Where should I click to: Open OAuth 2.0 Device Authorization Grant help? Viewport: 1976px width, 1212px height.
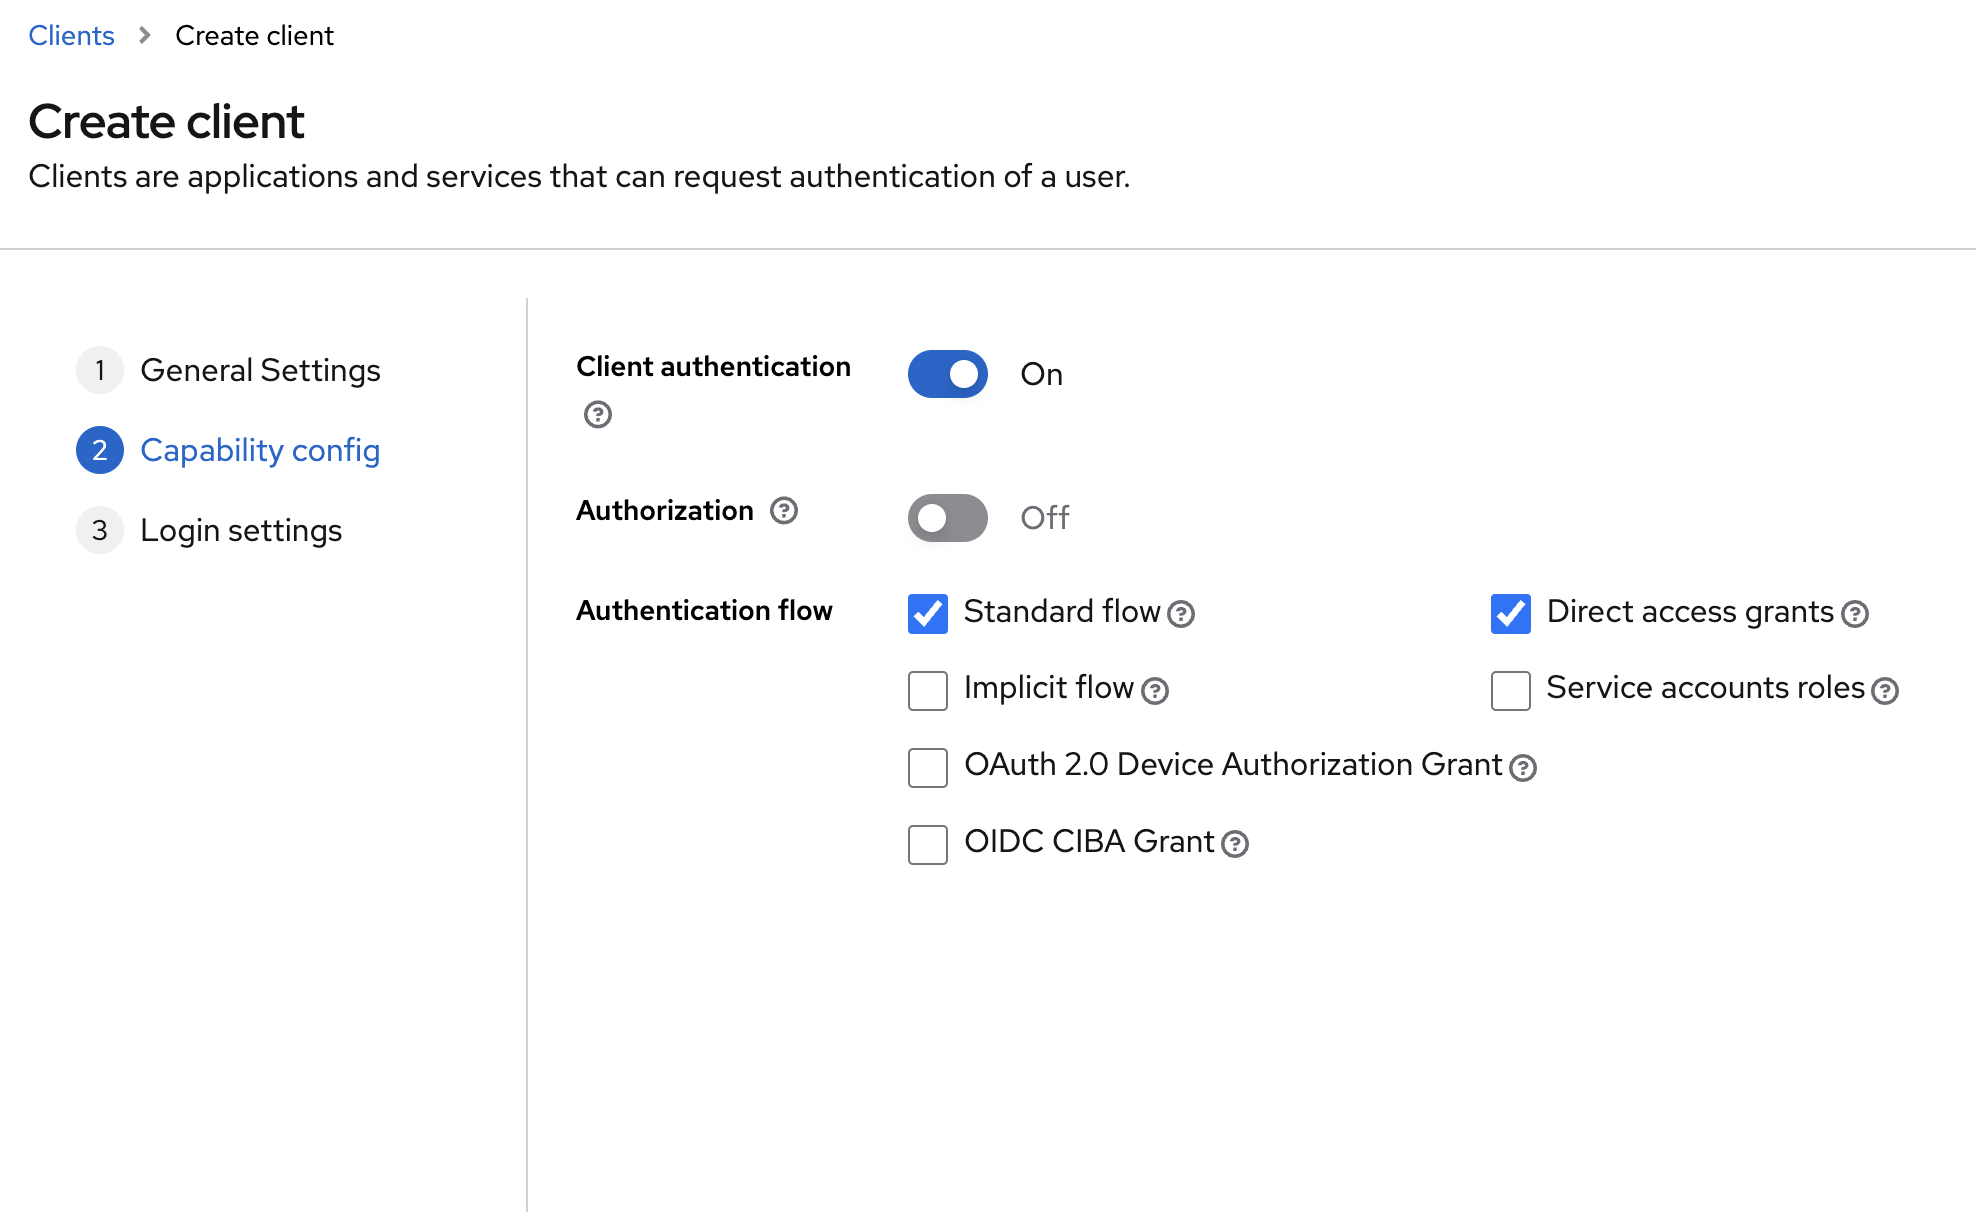[x=1523, y=768]
